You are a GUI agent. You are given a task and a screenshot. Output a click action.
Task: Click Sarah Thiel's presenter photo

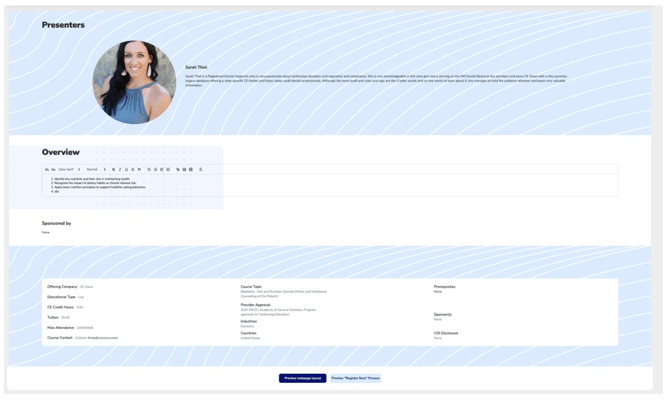coord(134,82)
